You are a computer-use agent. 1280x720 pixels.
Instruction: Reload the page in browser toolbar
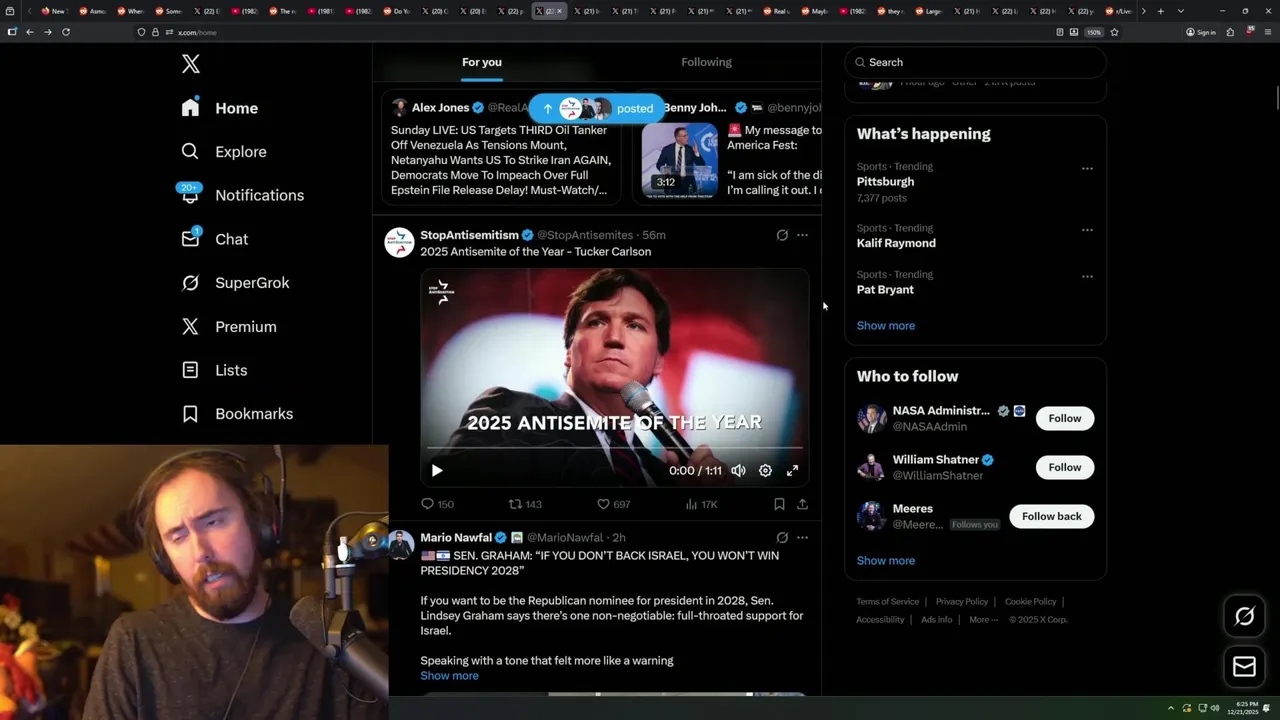[x=66, y=32]
